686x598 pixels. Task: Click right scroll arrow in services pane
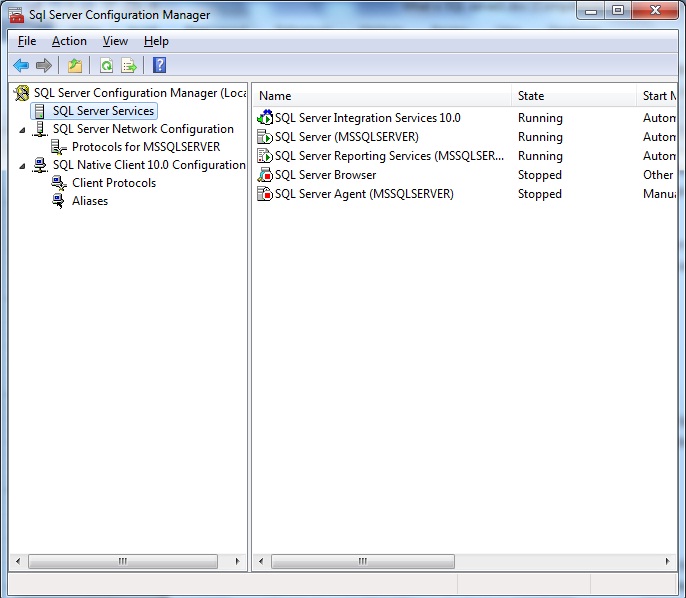pos(668,561)
